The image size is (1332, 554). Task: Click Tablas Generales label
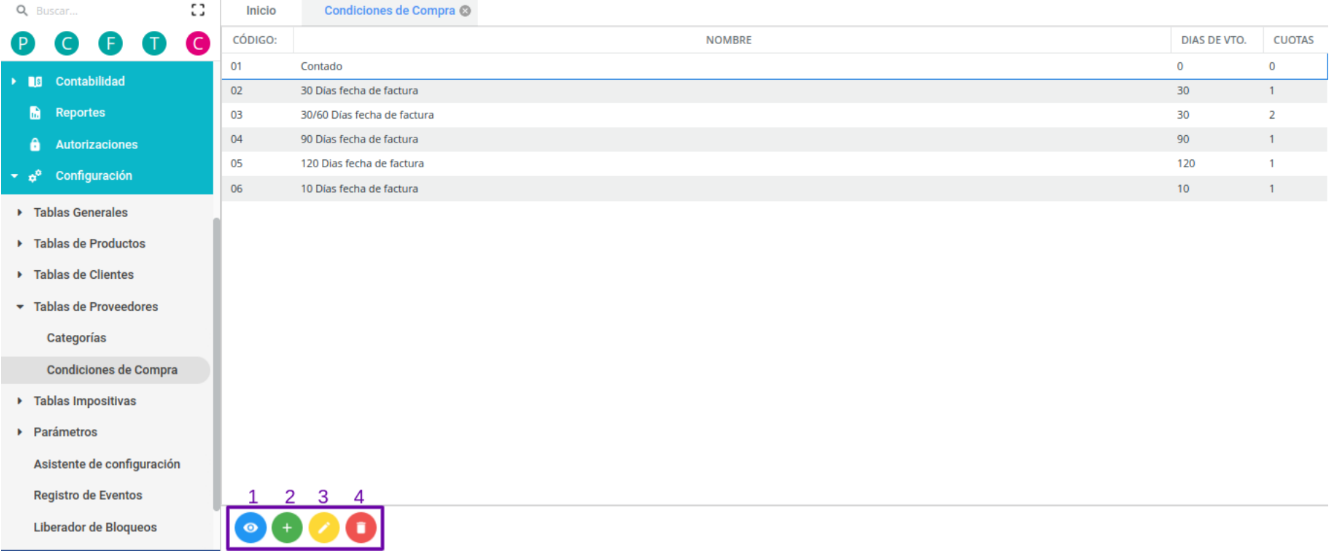click(x=81, y=213)
